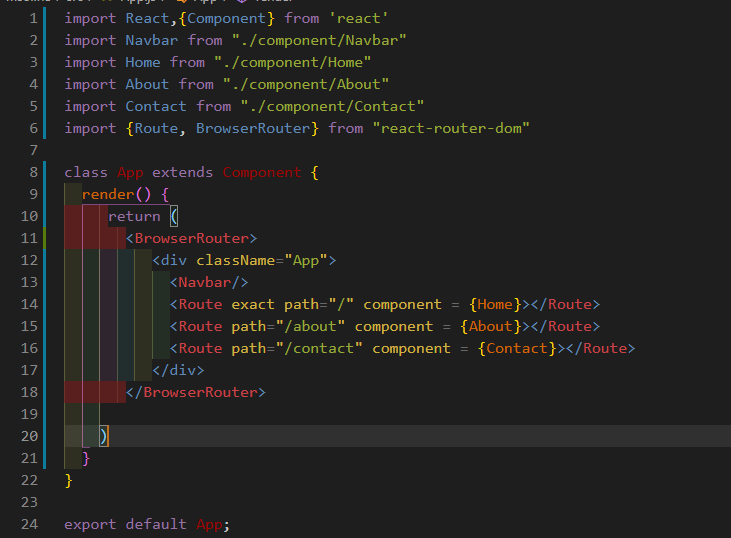Click the "react-router-dom" string
This screenshot has width=731, height=538.
point(451,128)
